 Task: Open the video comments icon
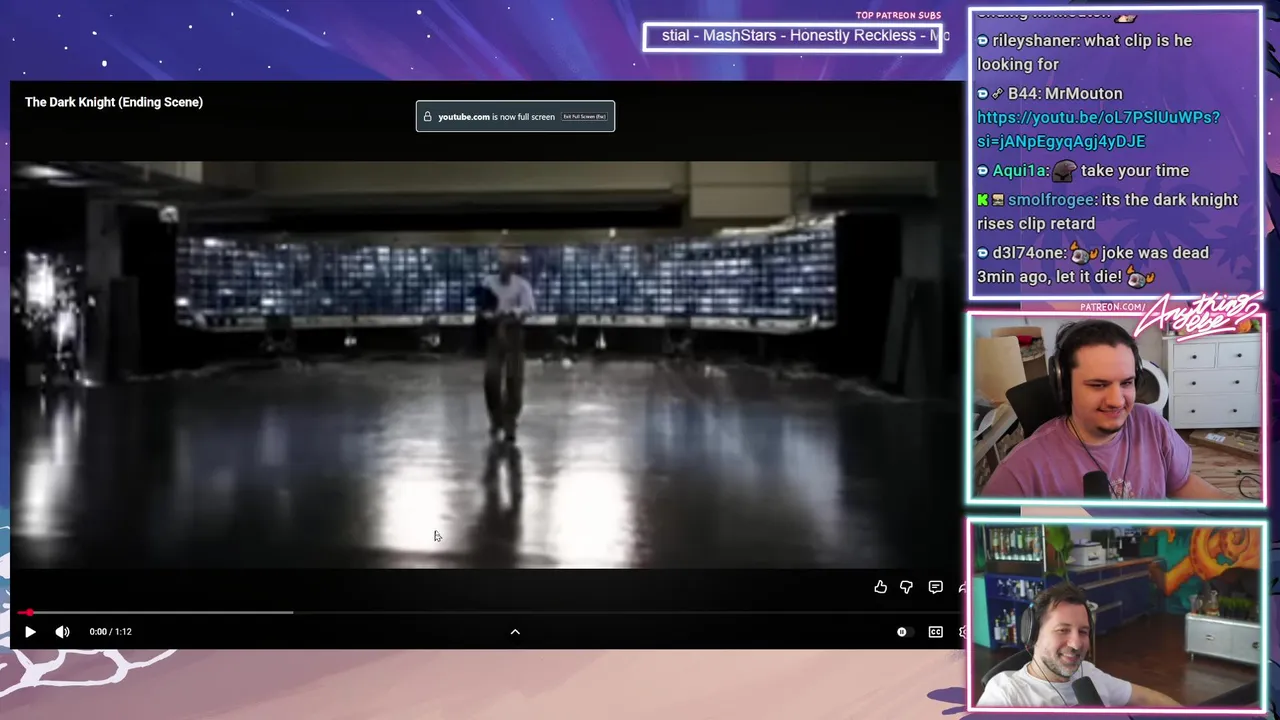(x=935, y=587)
